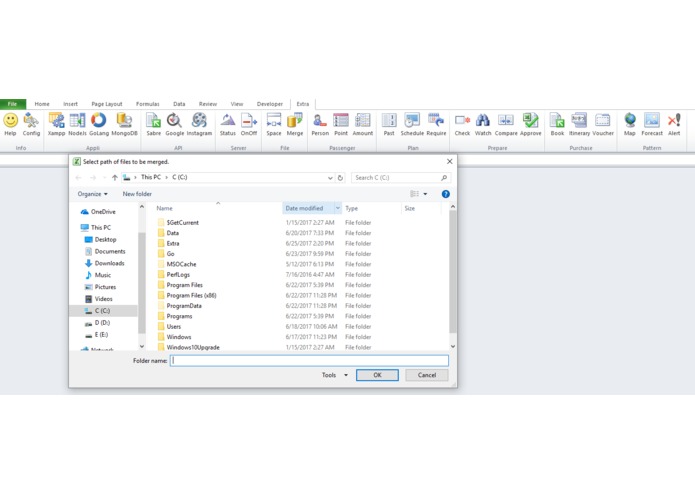Open the Config tool
The height and width of the screenshot is (494, 695).
[x=31, y=120]
